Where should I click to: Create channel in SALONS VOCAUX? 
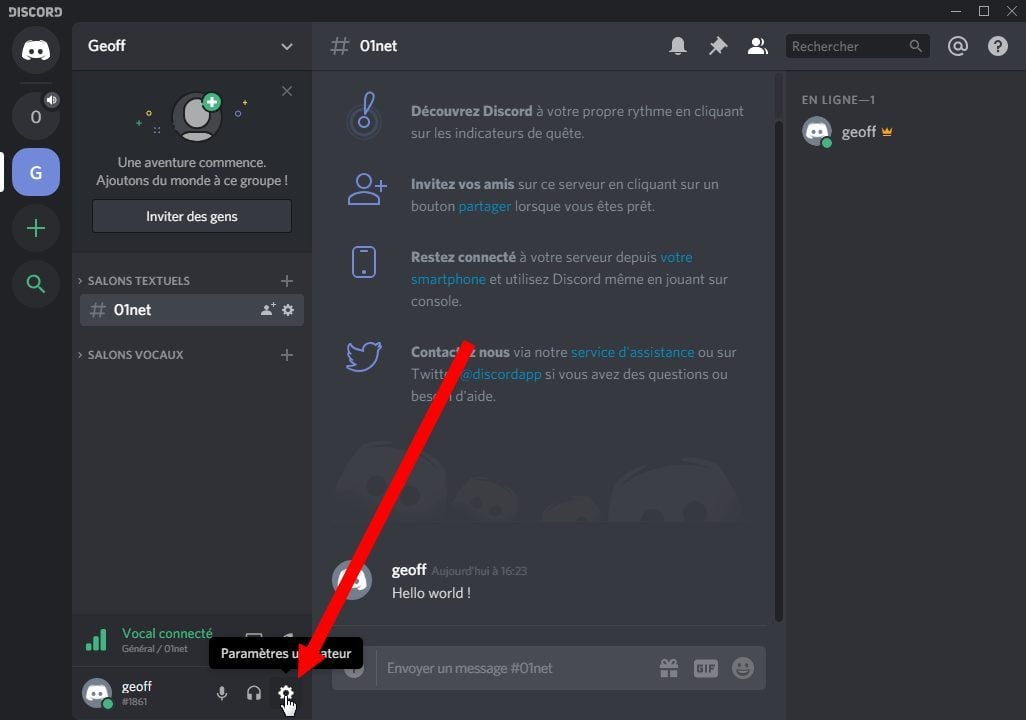[x=287, y=355]
